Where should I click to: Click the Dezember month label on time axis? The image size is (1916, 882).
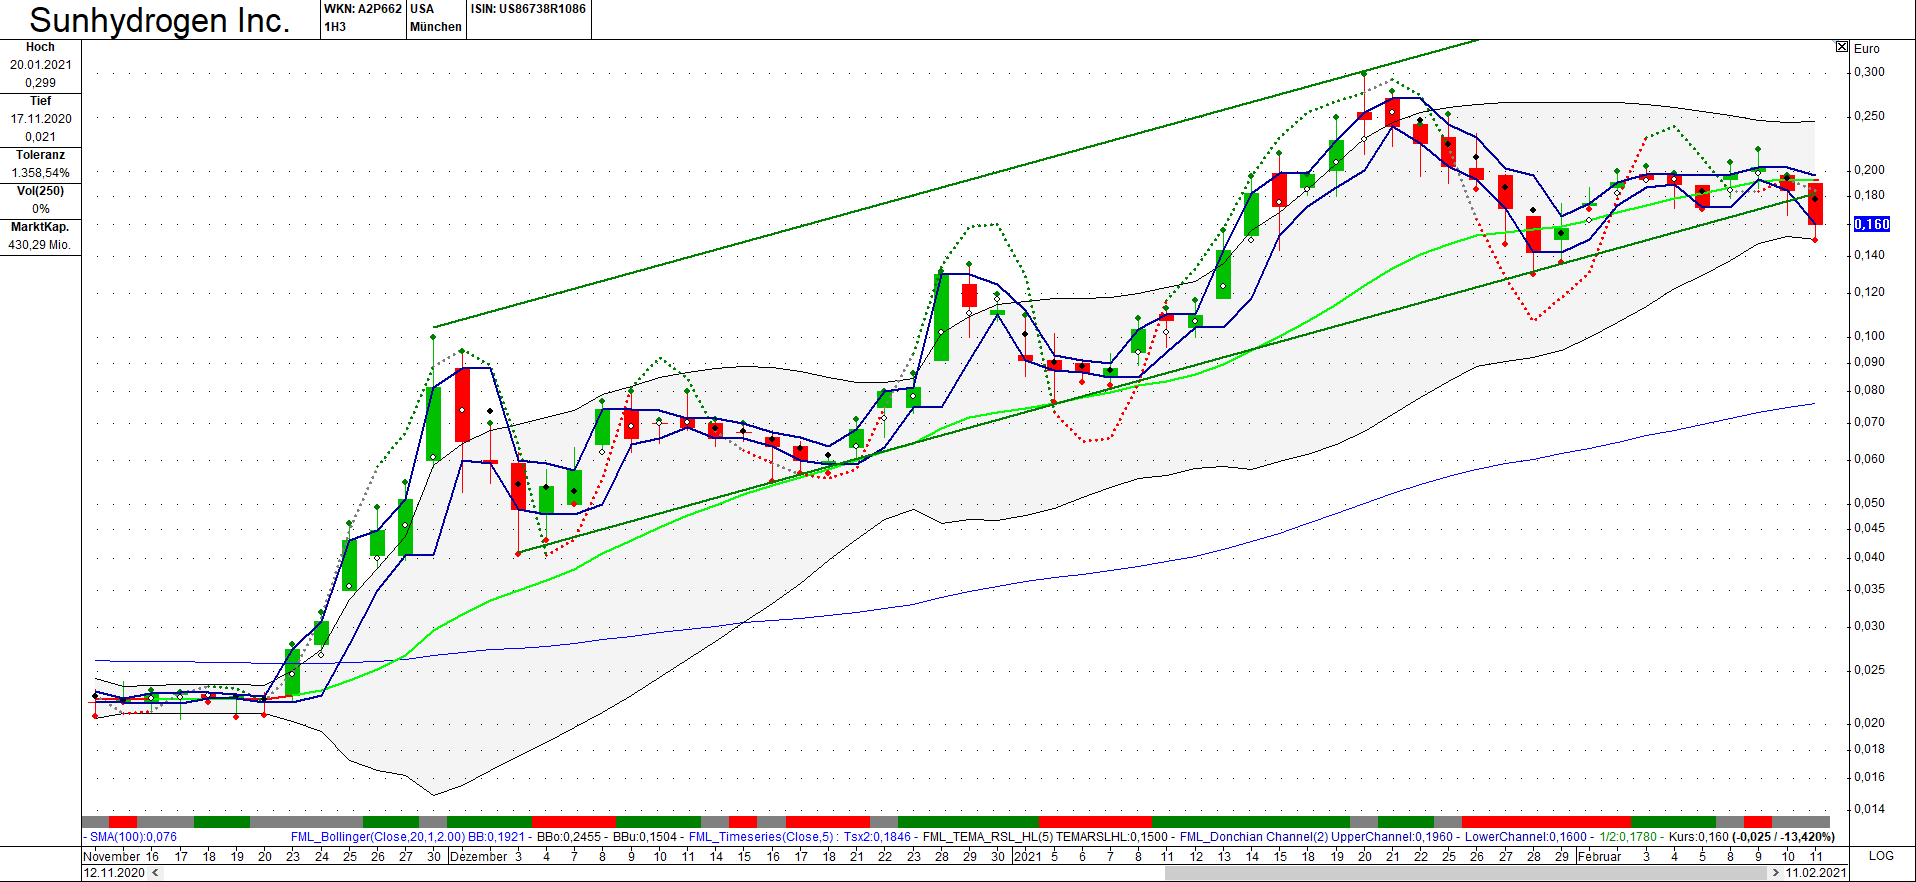point(479,856)
